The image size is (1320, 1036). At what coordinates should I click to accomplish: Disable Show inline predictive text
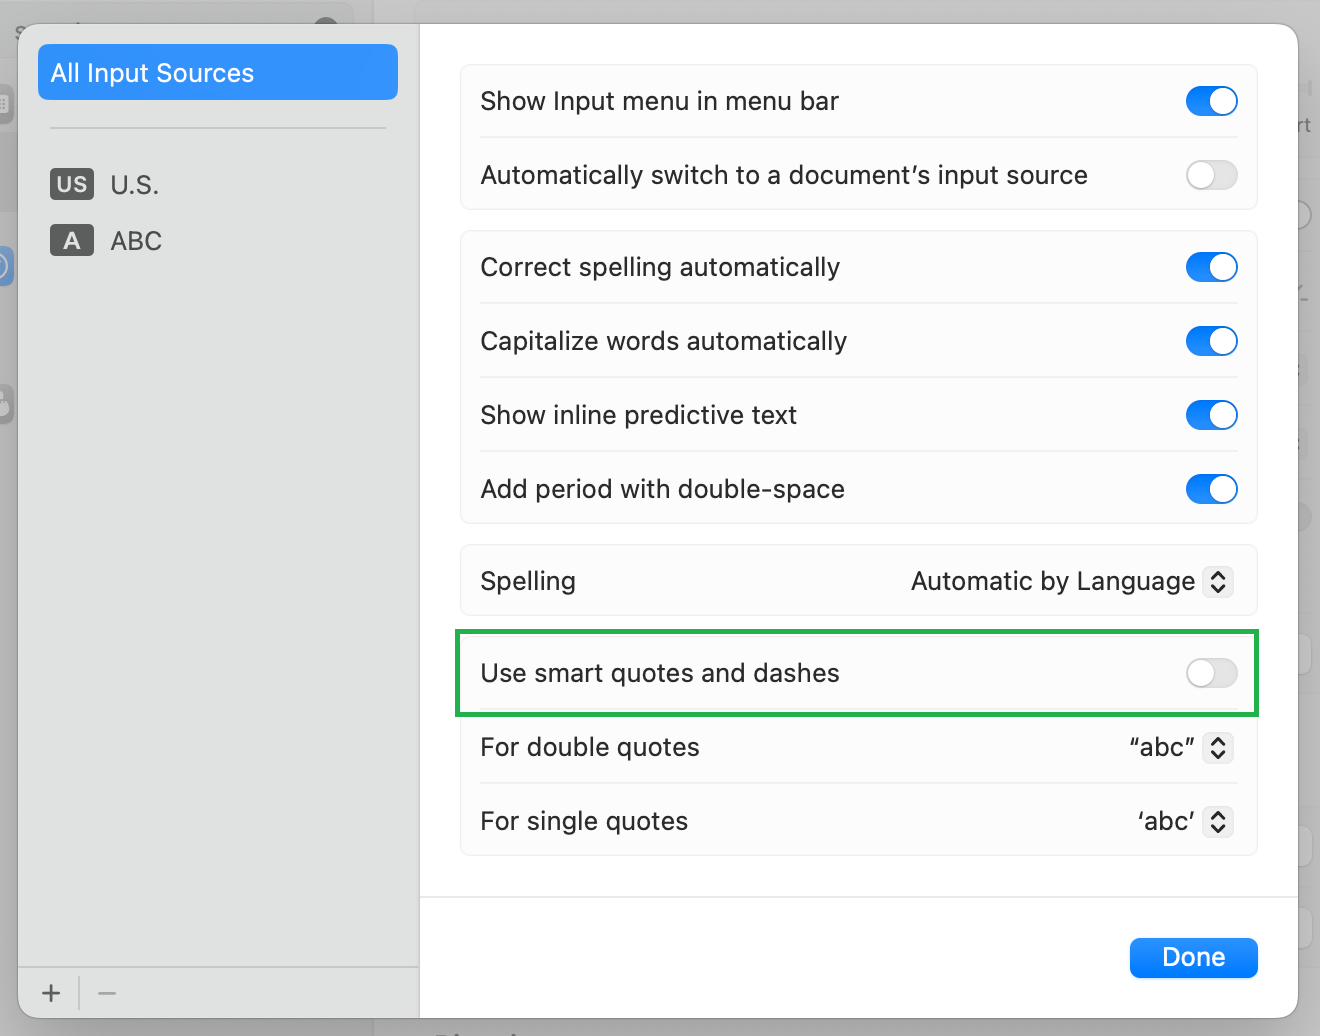point(1211,415)
